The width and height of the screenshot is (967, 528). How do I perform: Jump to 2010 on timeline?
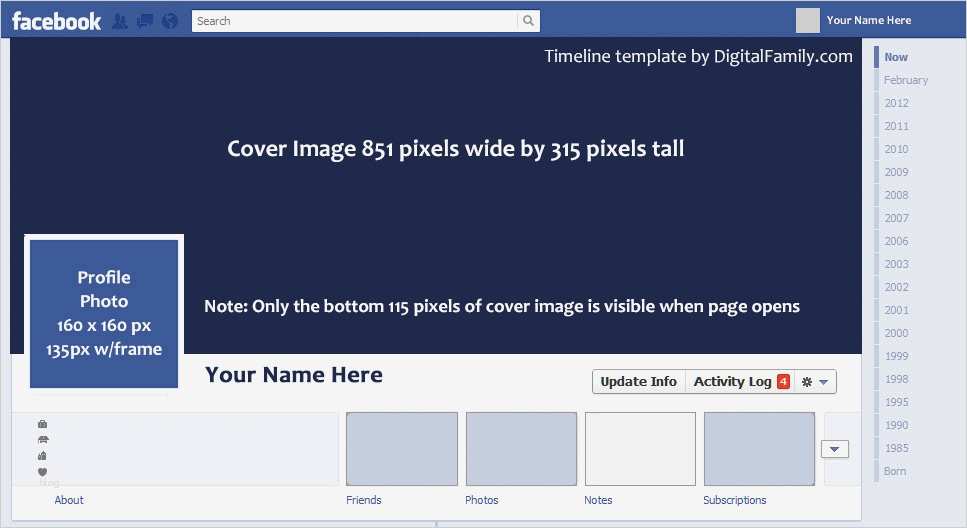[x=896, y=149]
